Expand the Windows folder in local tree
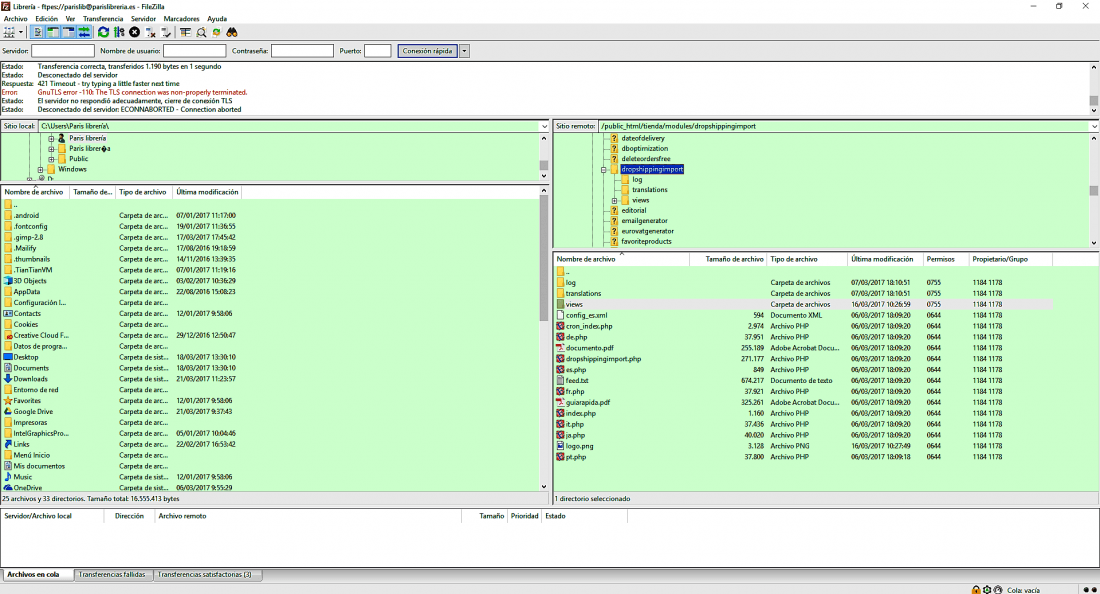Screen dimensions: 1100x594 pyautogui.click(x=41, y=170)
